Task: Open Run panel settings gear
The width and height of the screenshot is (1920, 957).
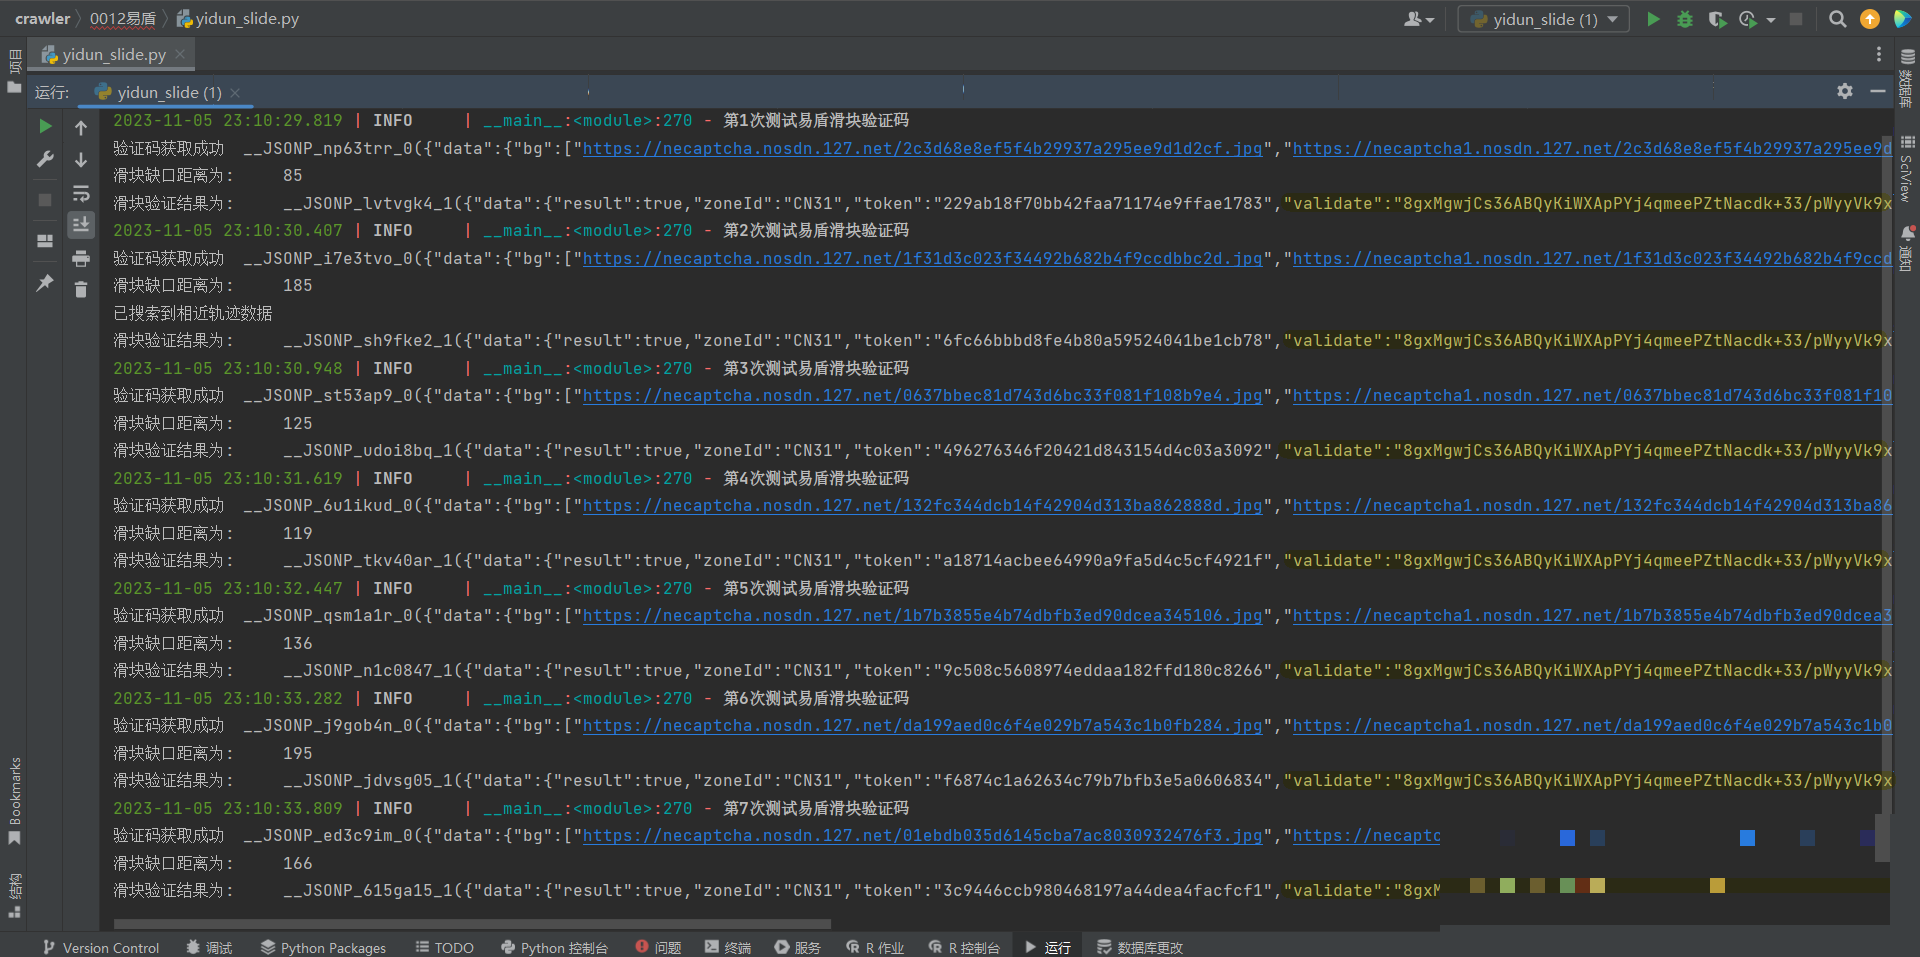Action: (x=1845, y=91)
